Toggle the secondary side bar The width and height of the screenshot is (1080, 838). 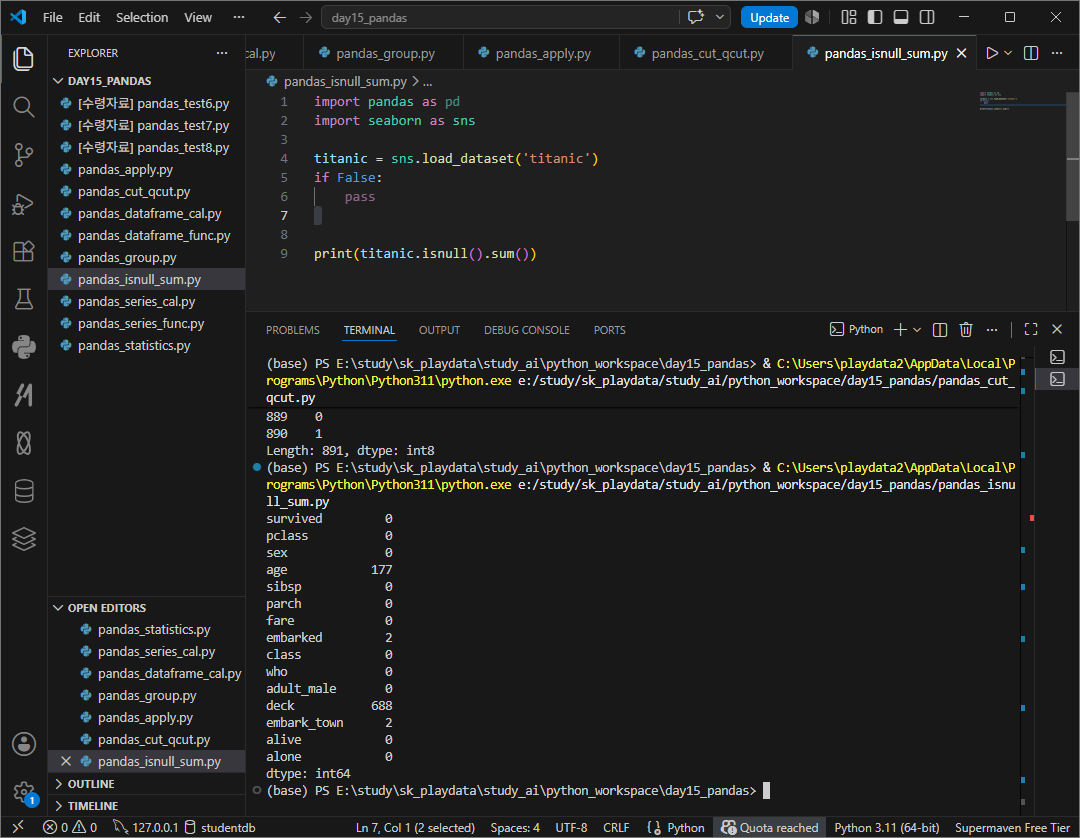(x=927, y=17)
